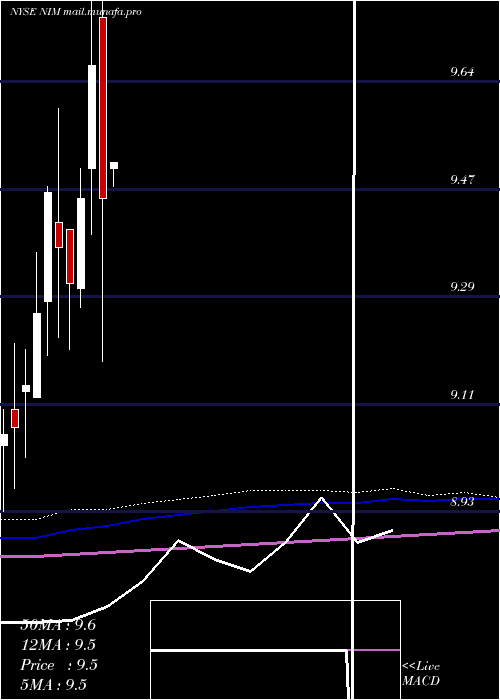Click the 9.29 price axis label
Screen dimensions: 500x700
[x=462, y=286]
